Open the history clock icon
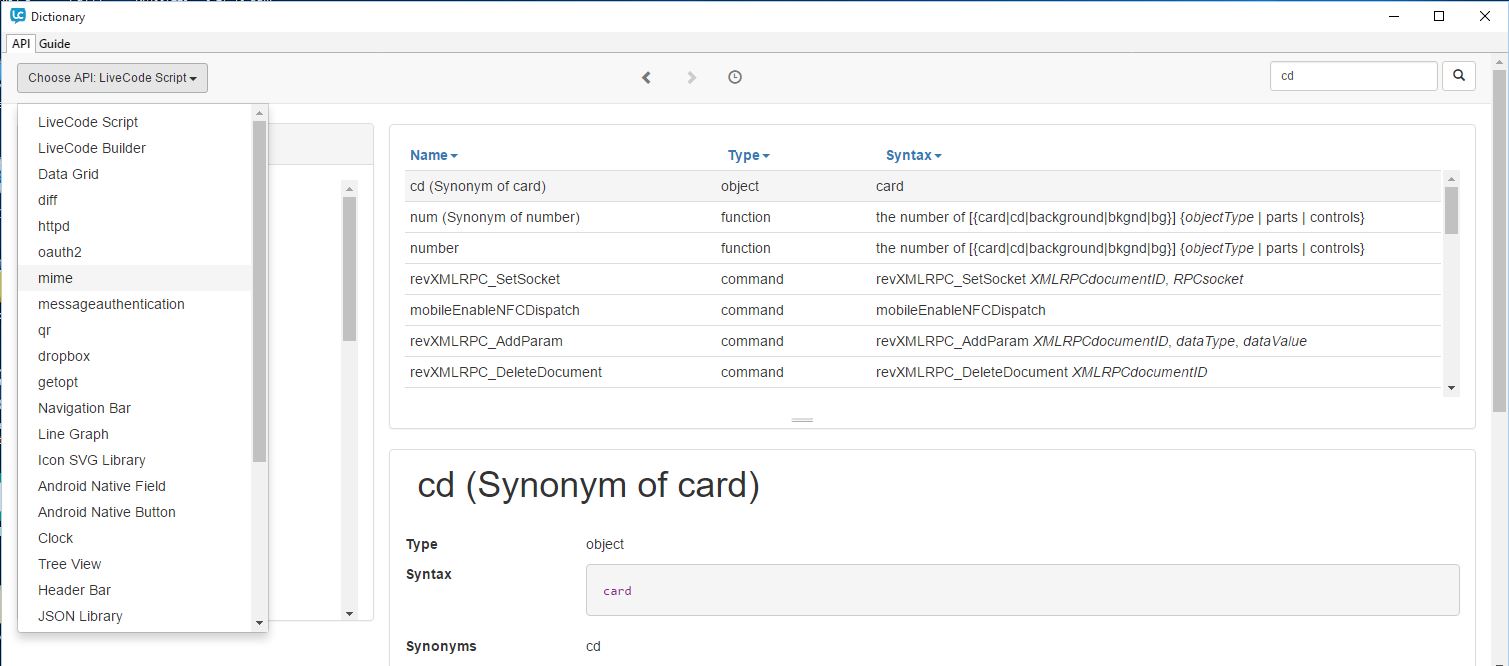The height and width of the screenshot is (666, 1509). click(x=735, y=77)
